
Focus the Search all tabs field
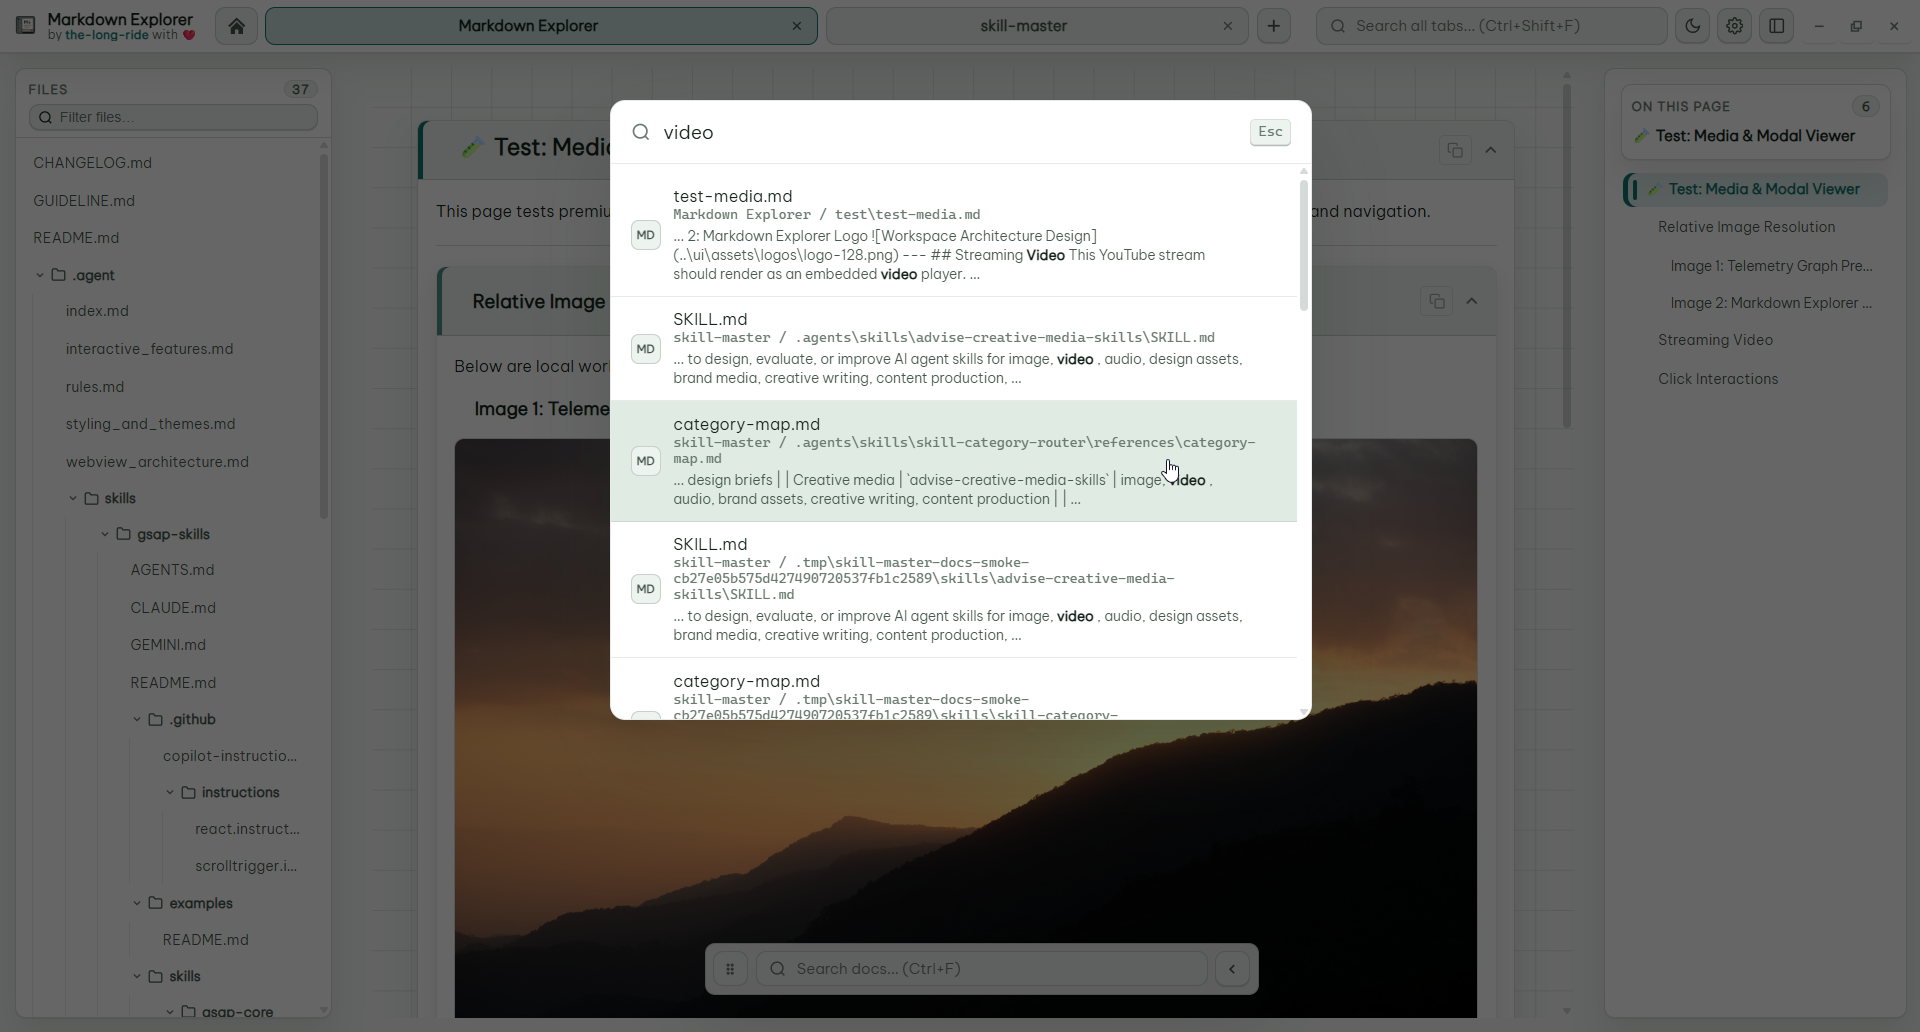tap(1492, 26)
